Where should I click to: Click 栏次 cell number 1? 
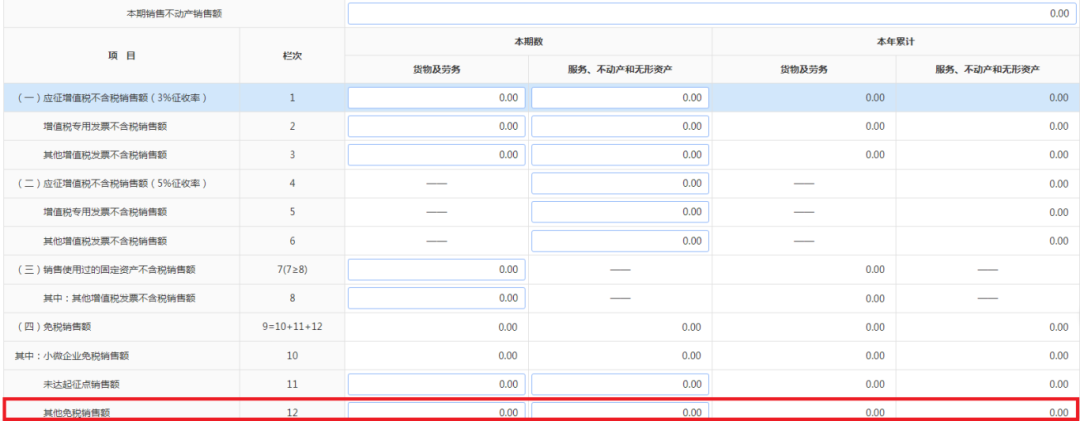point(292,98)
